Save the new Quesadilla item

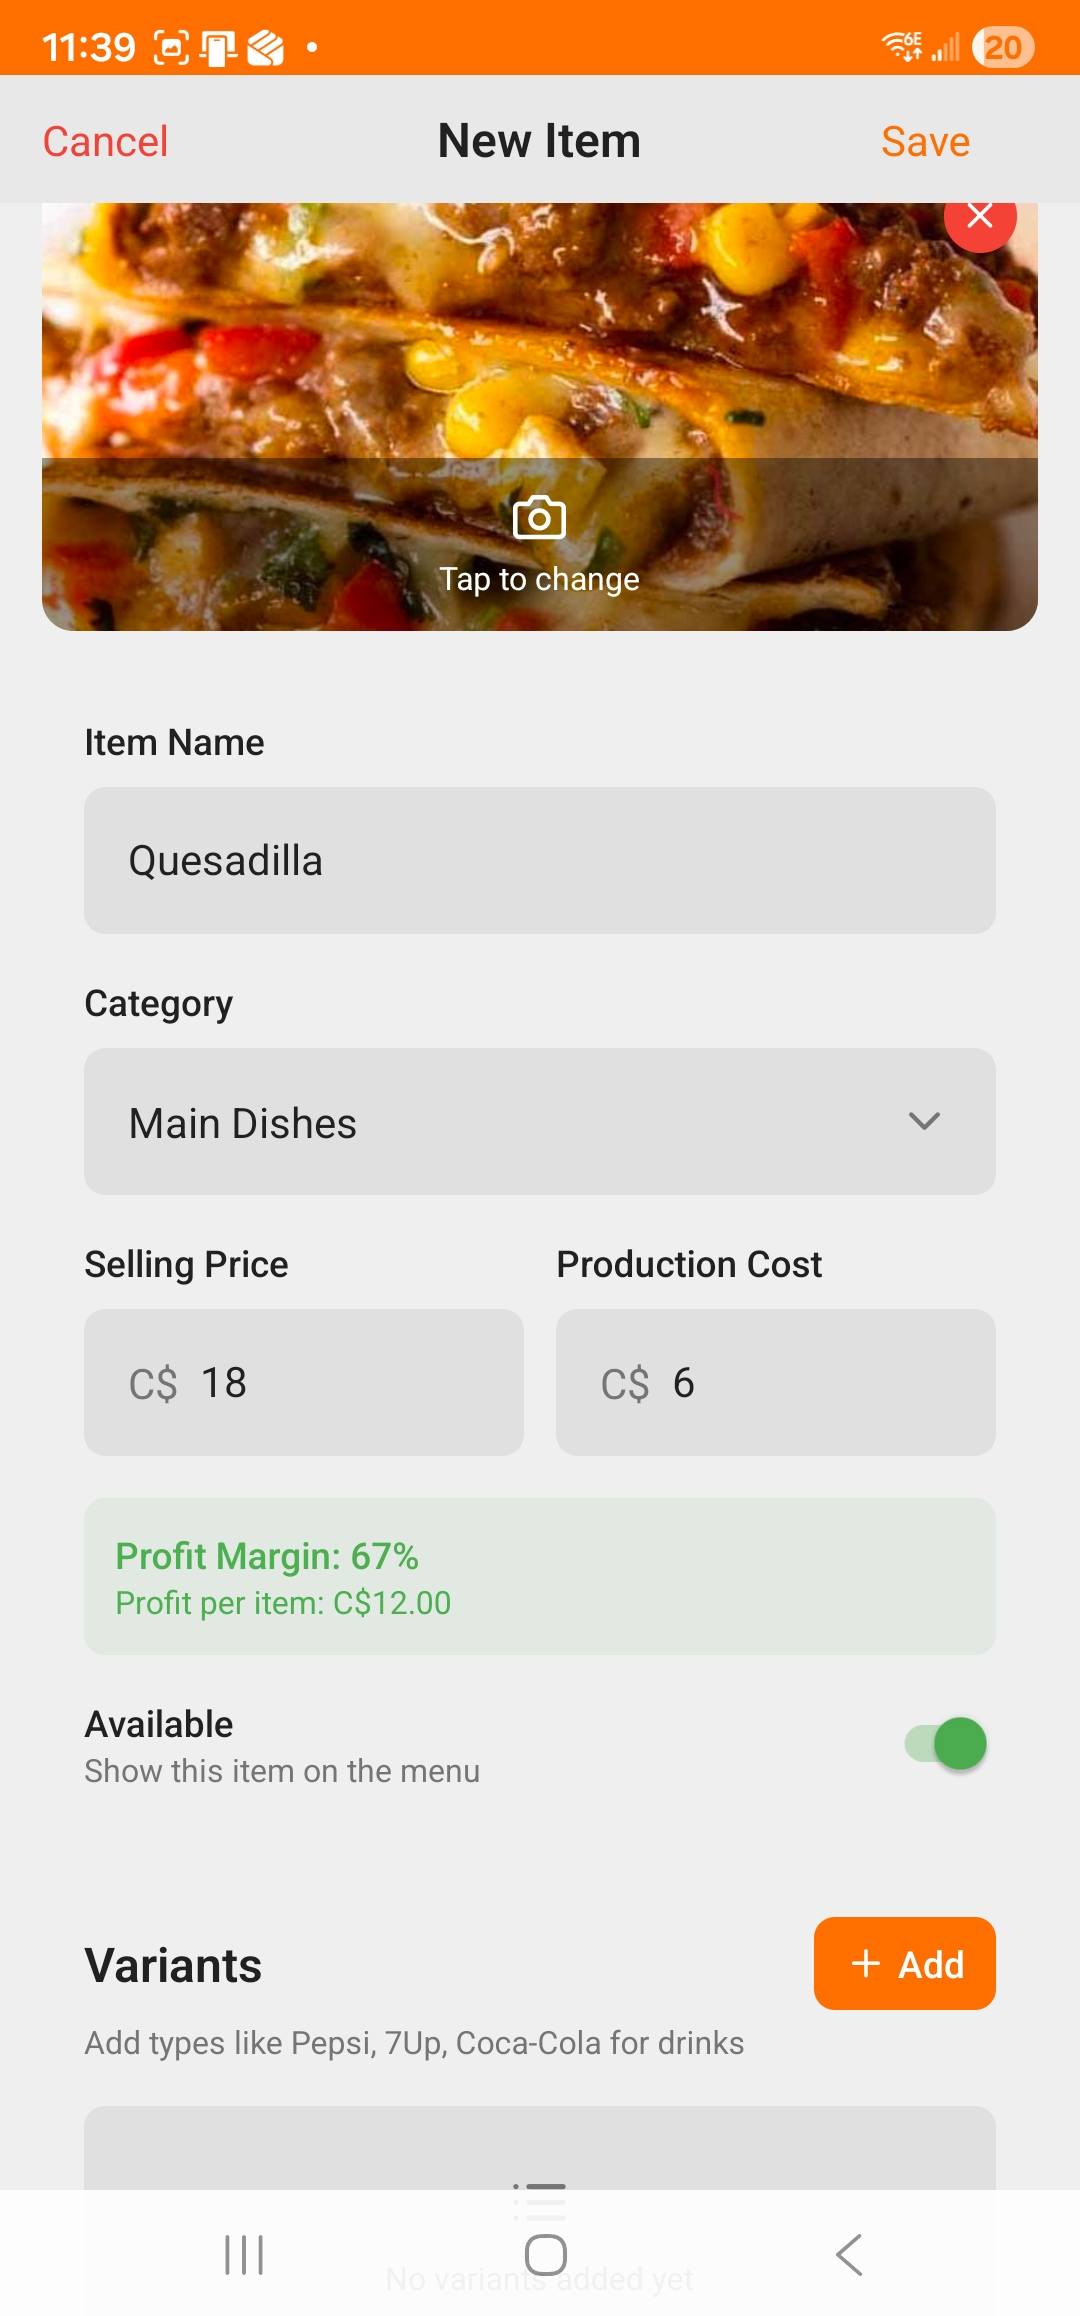pyautogui.click(x=925, y=141)
